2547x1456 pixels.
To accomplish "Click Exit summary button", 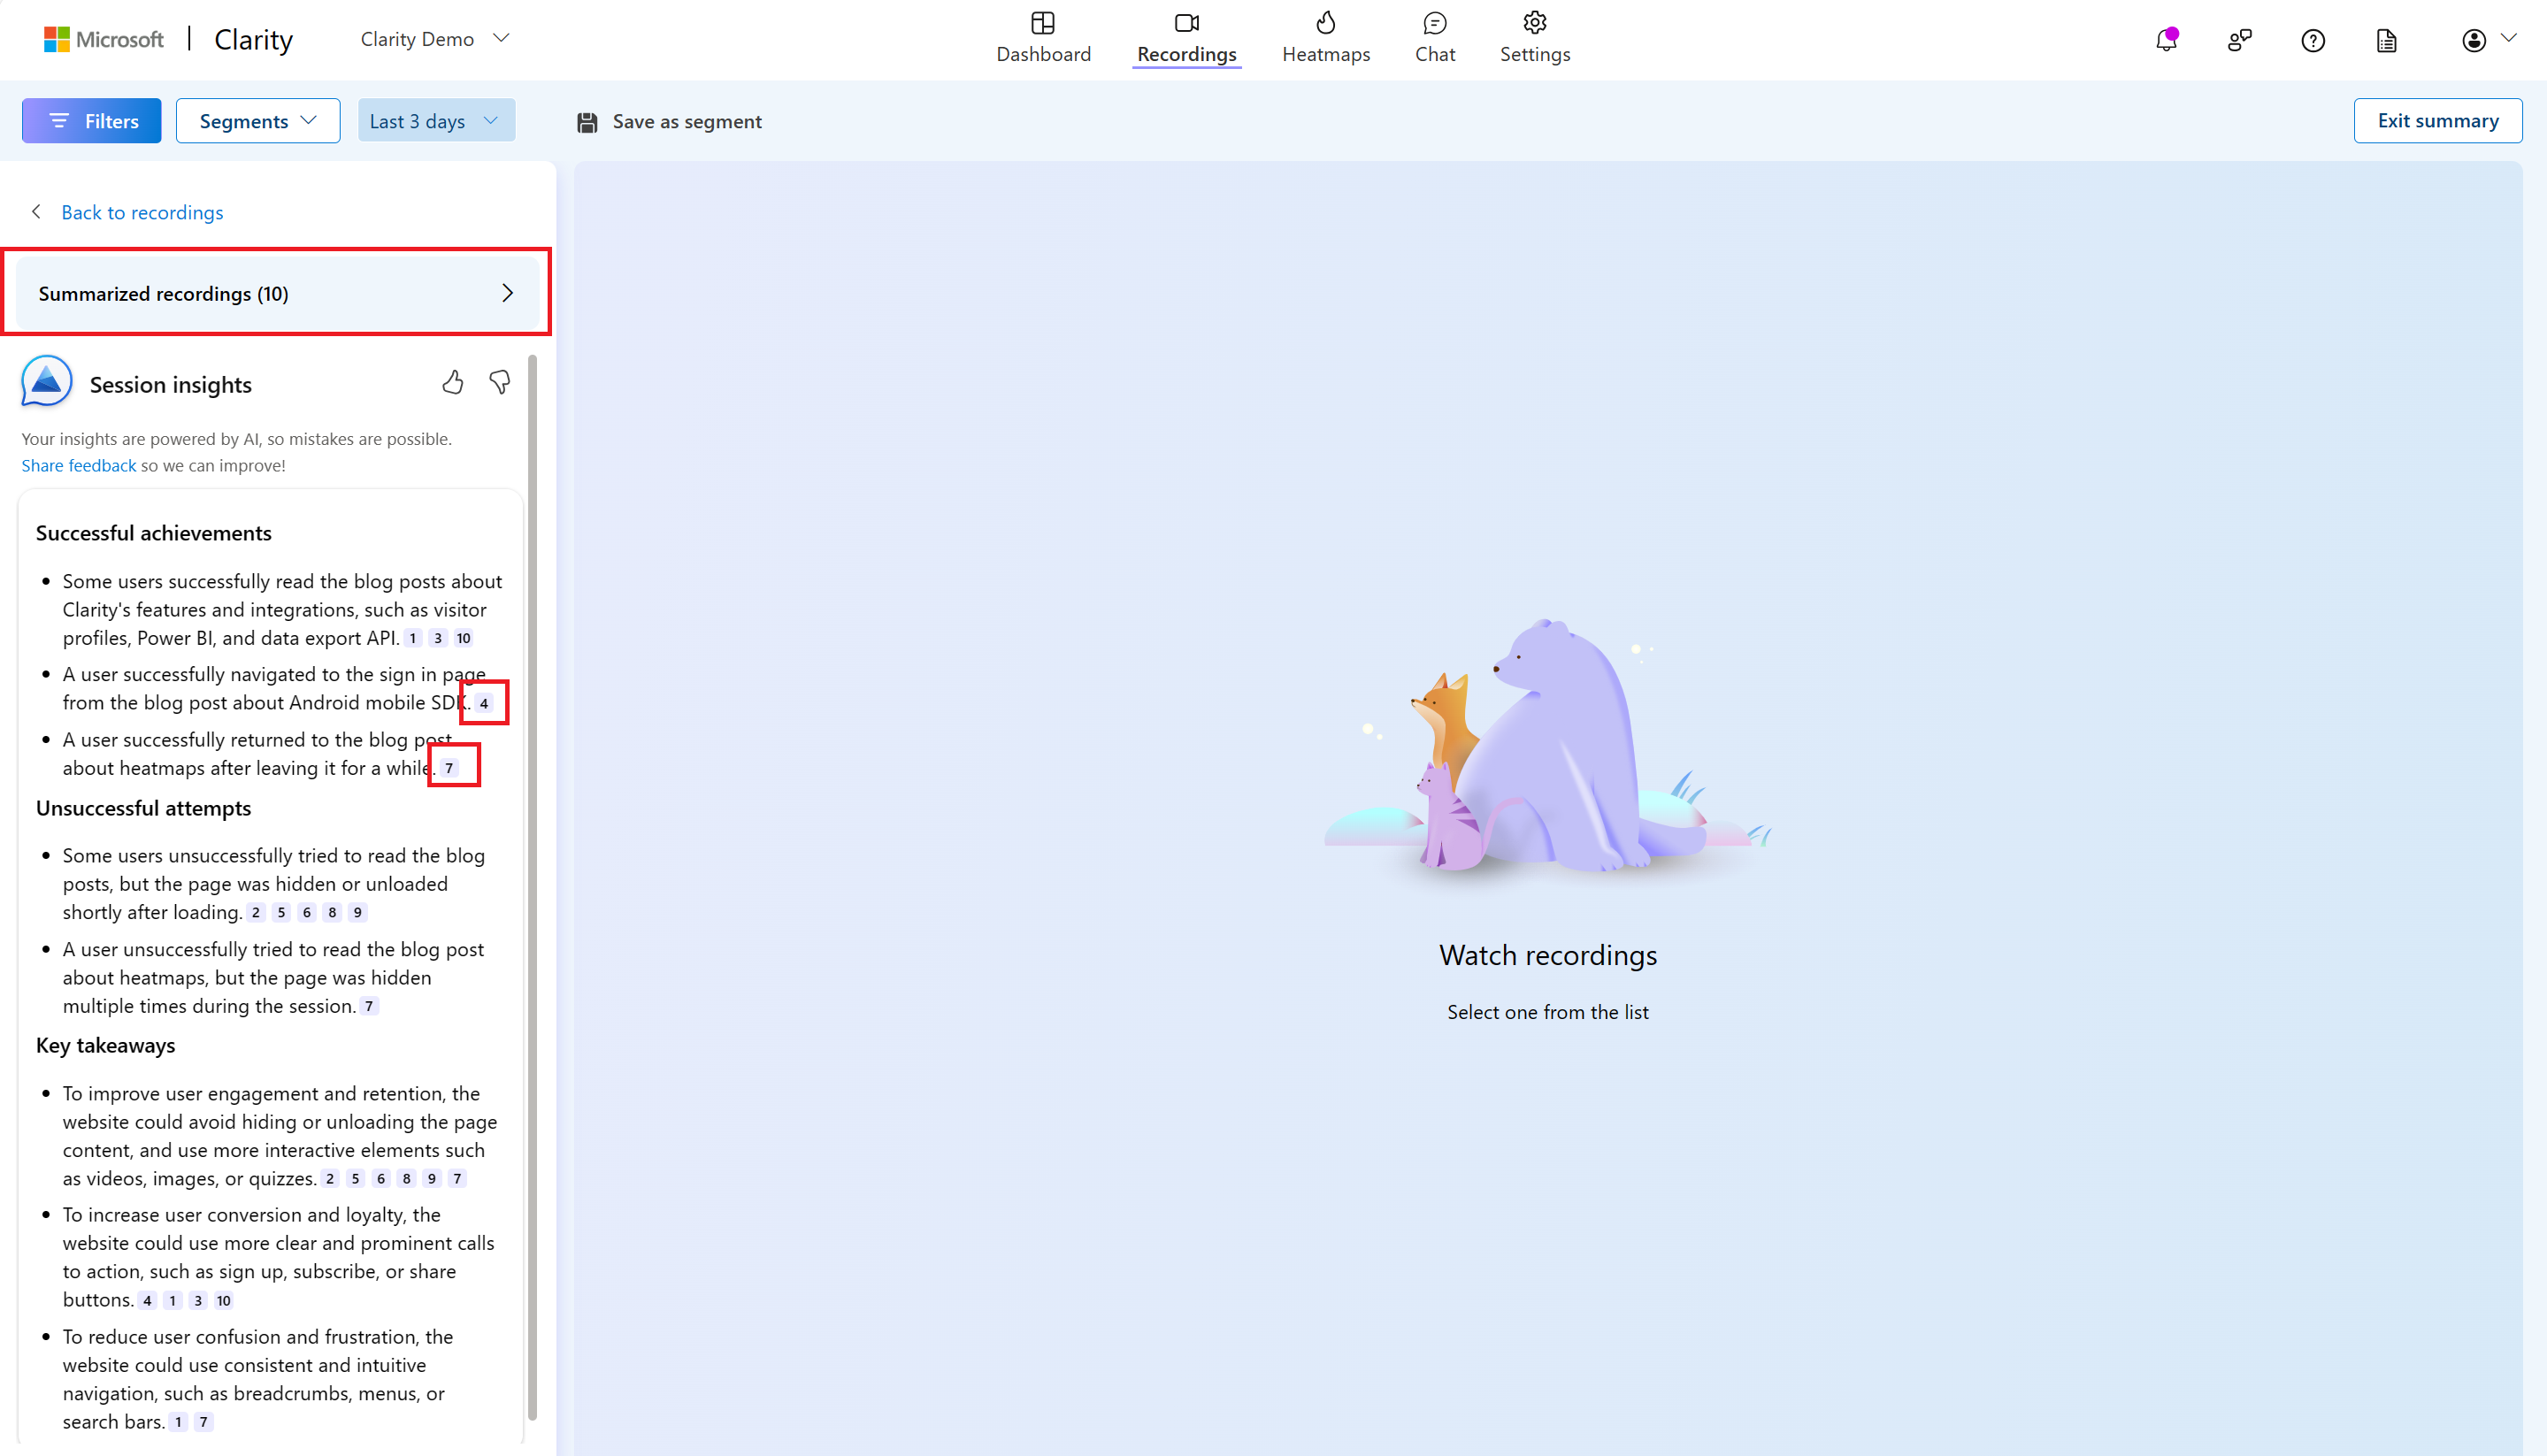I will tap(2438, 121).
